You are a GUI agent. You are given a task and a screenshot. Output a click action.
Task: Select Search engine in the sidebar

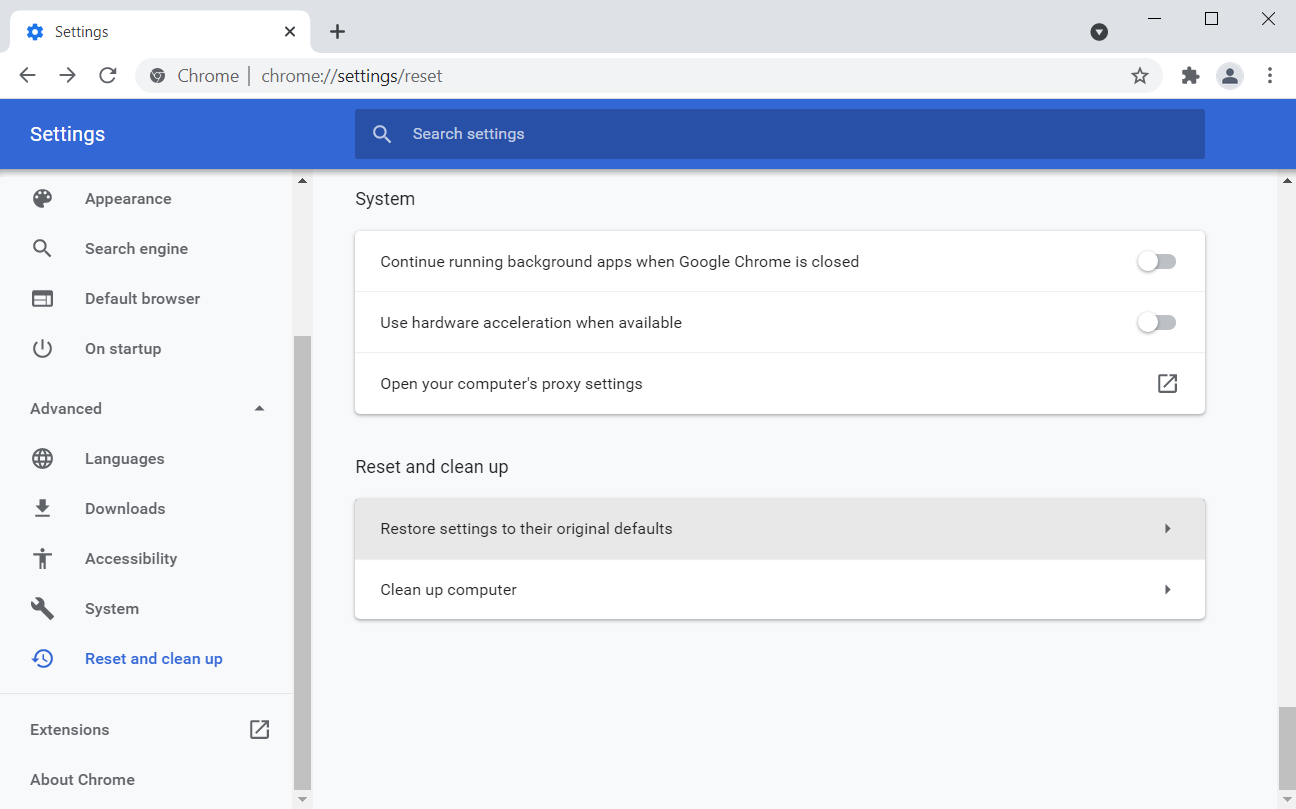pos(136,249)
